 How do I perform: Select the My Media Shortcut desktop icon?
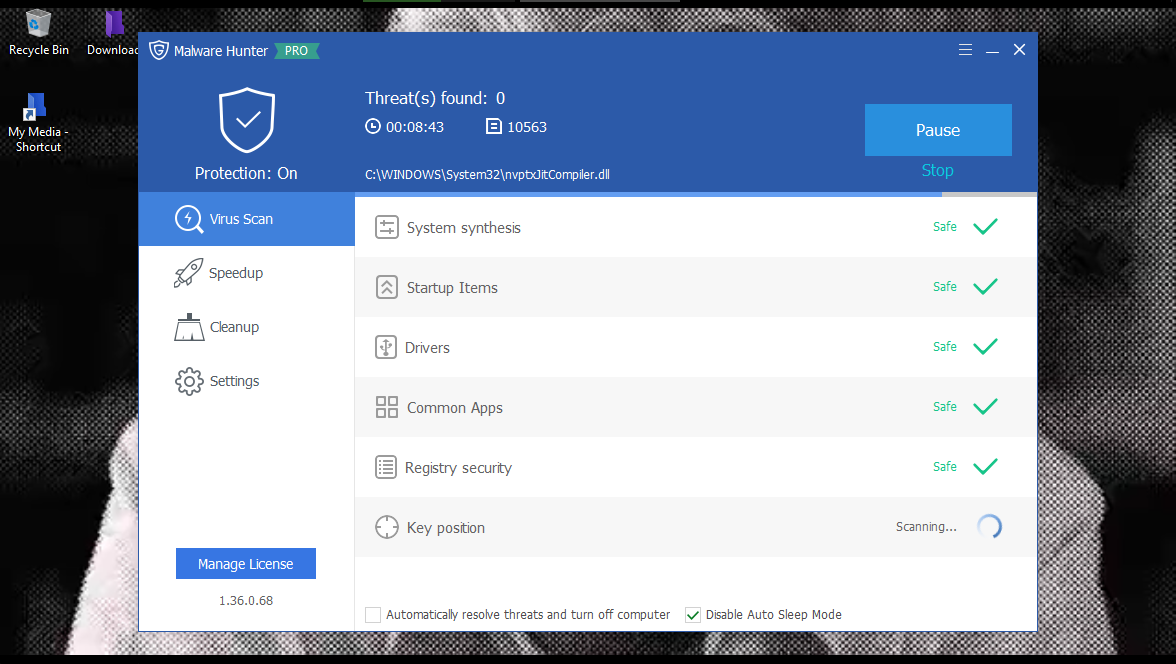coord(38,123)
